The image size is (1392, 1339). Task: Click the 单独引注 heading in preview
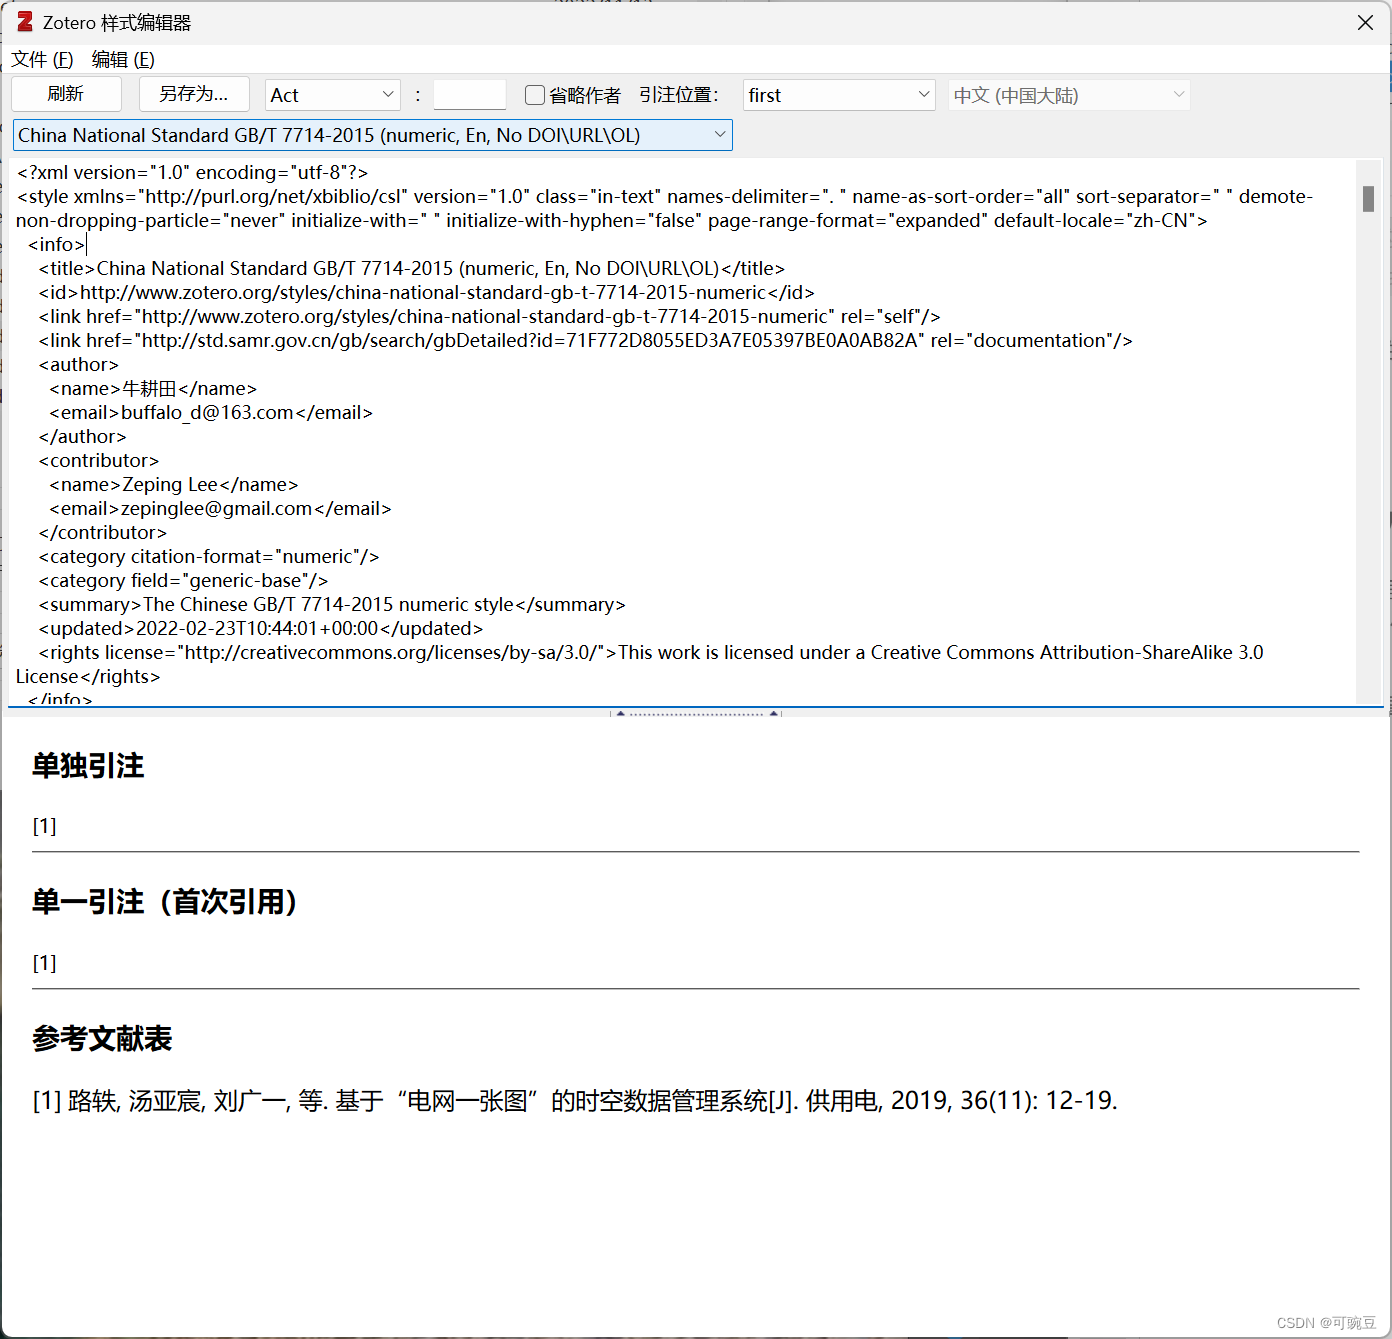(x=88, y=766)
